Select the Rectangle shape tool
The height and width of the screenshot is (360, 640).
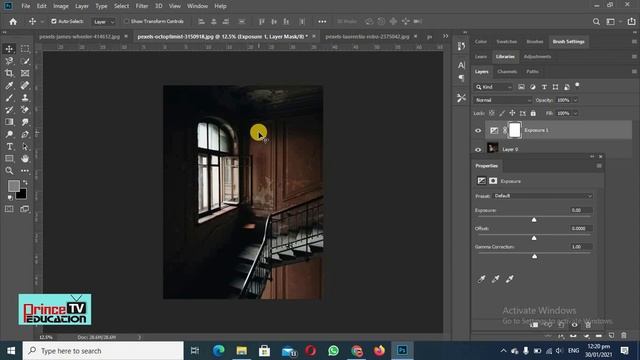[9, 159]
